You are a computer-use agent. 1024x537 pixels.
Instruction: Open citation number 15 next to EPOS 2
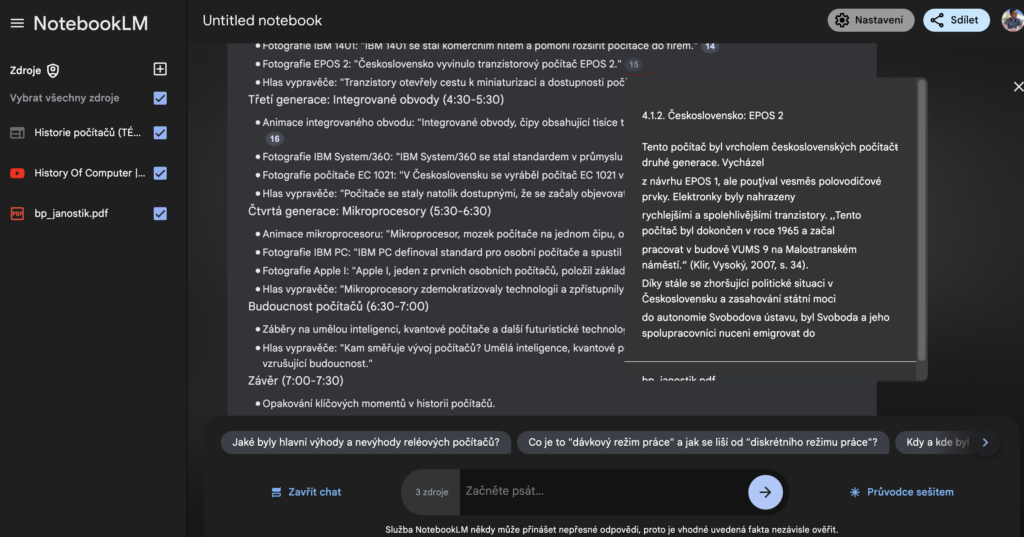(633, 64)
